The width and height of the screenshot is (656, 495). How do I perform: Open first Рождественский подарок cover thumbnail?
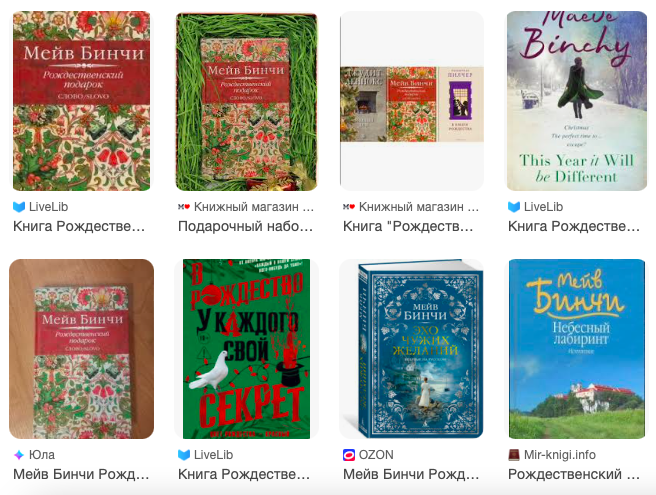pos(82,101)
